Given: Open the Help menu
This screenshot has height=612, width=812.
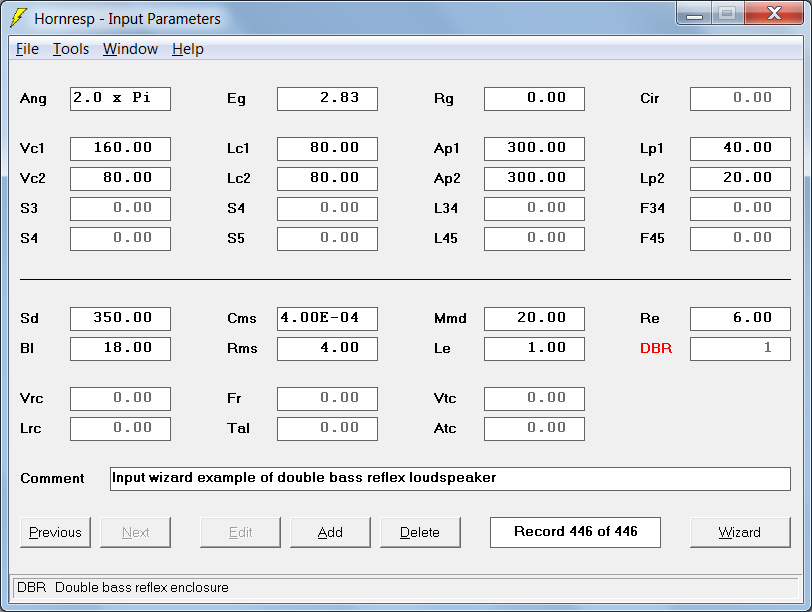Looking at the screenshot, I should point(187,49).
